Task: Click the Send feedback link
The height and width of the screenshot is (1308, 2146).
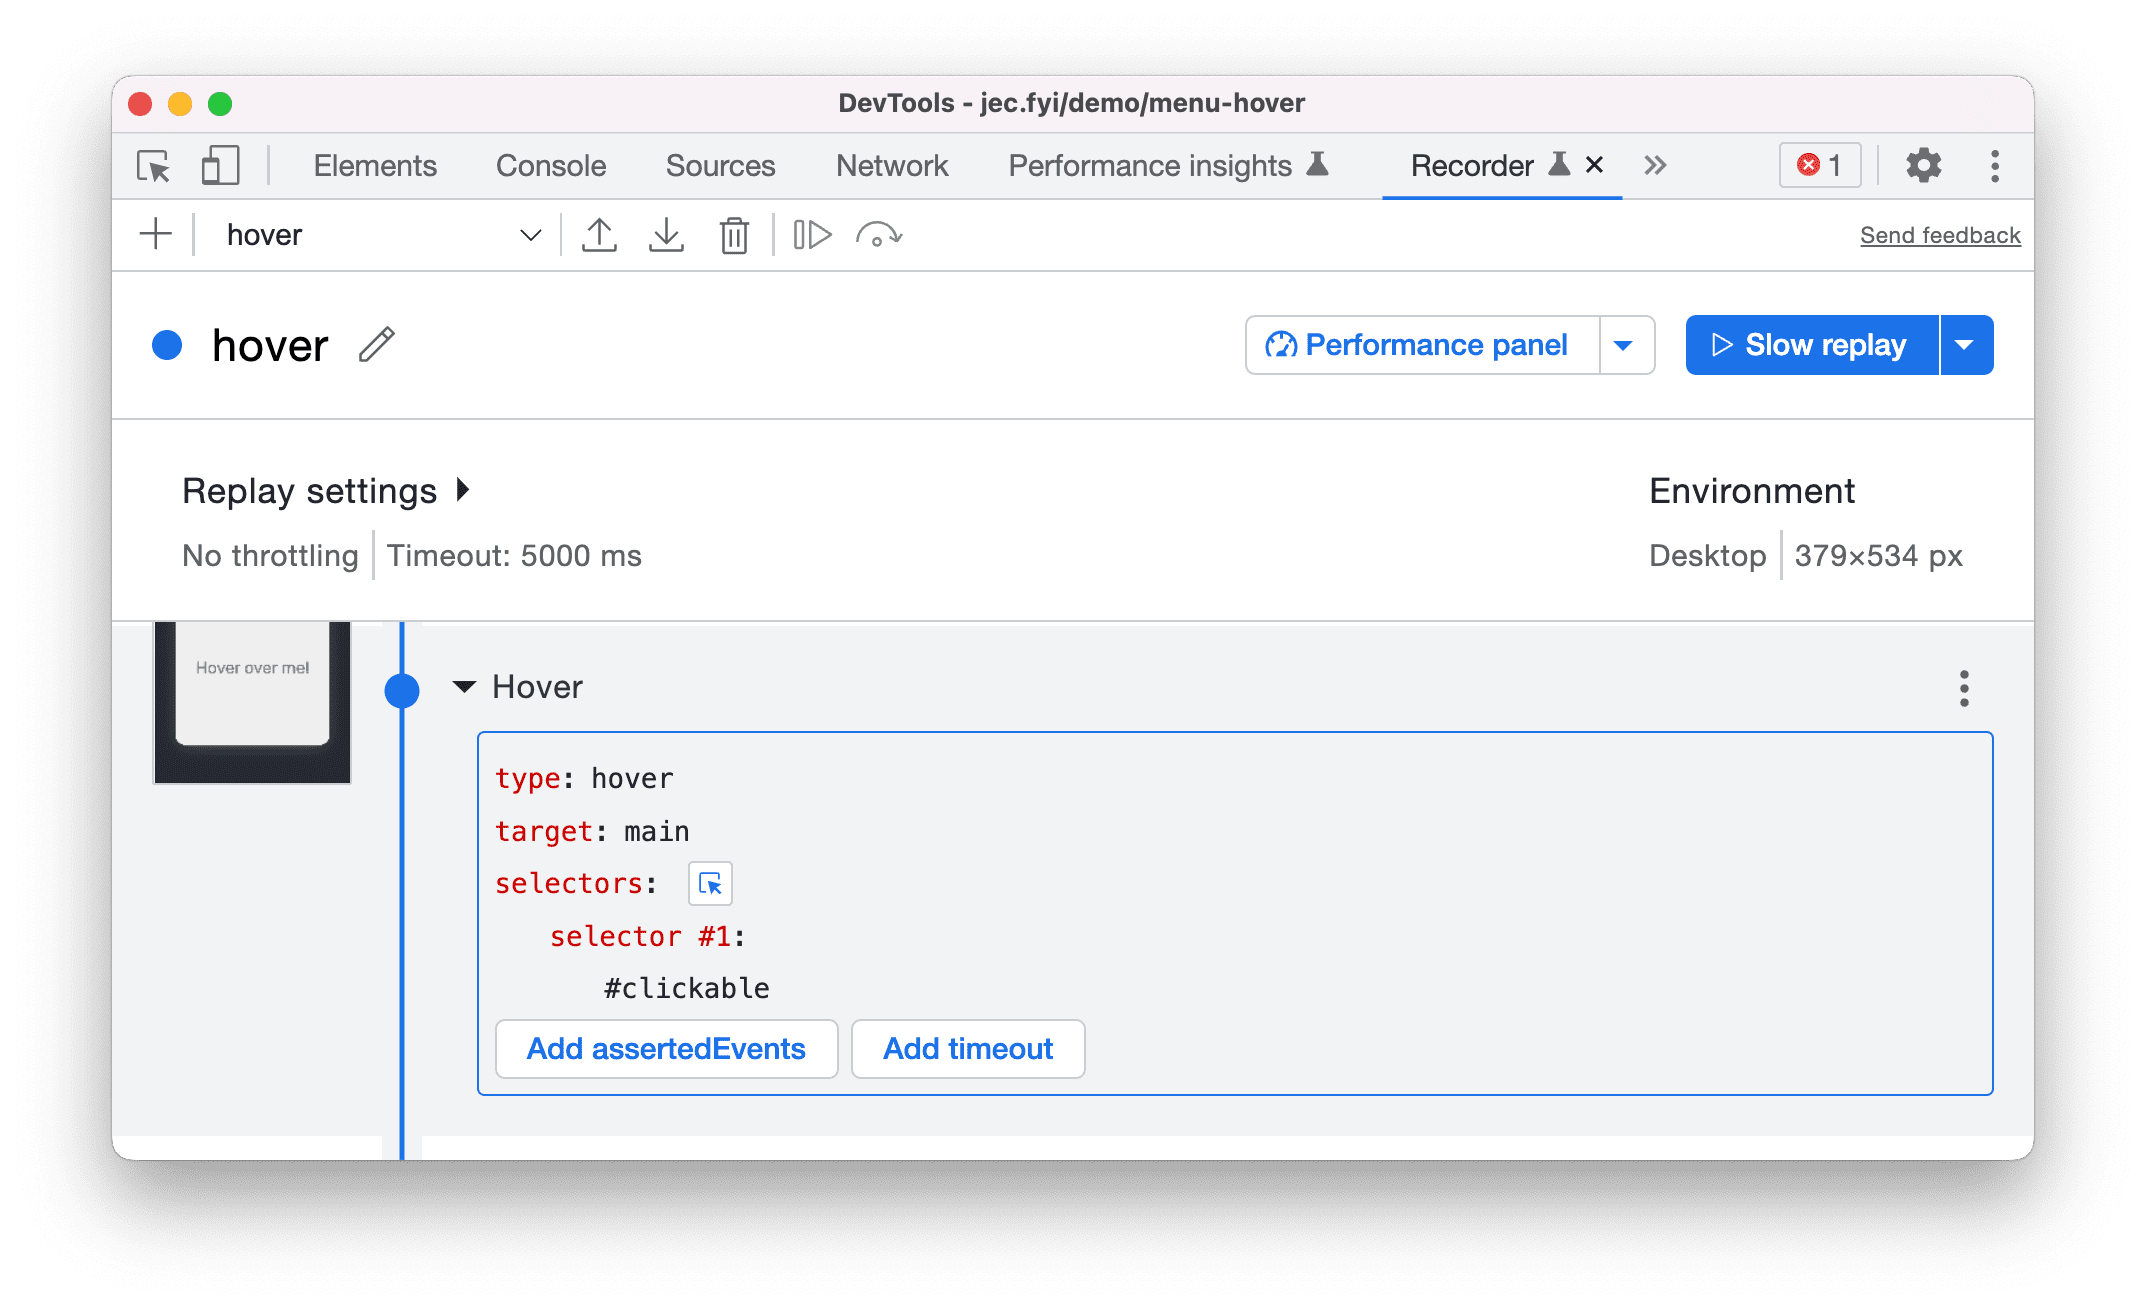Action: 1939,233
